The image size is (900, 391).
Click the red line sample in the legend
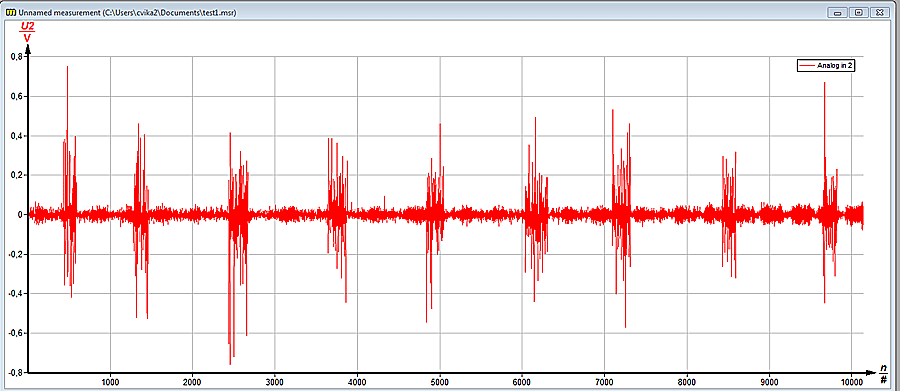(808, 66)
